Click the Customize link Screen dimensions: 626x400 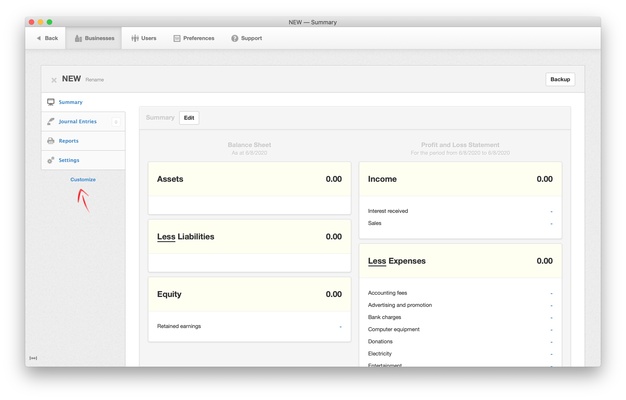pos(83,180)
